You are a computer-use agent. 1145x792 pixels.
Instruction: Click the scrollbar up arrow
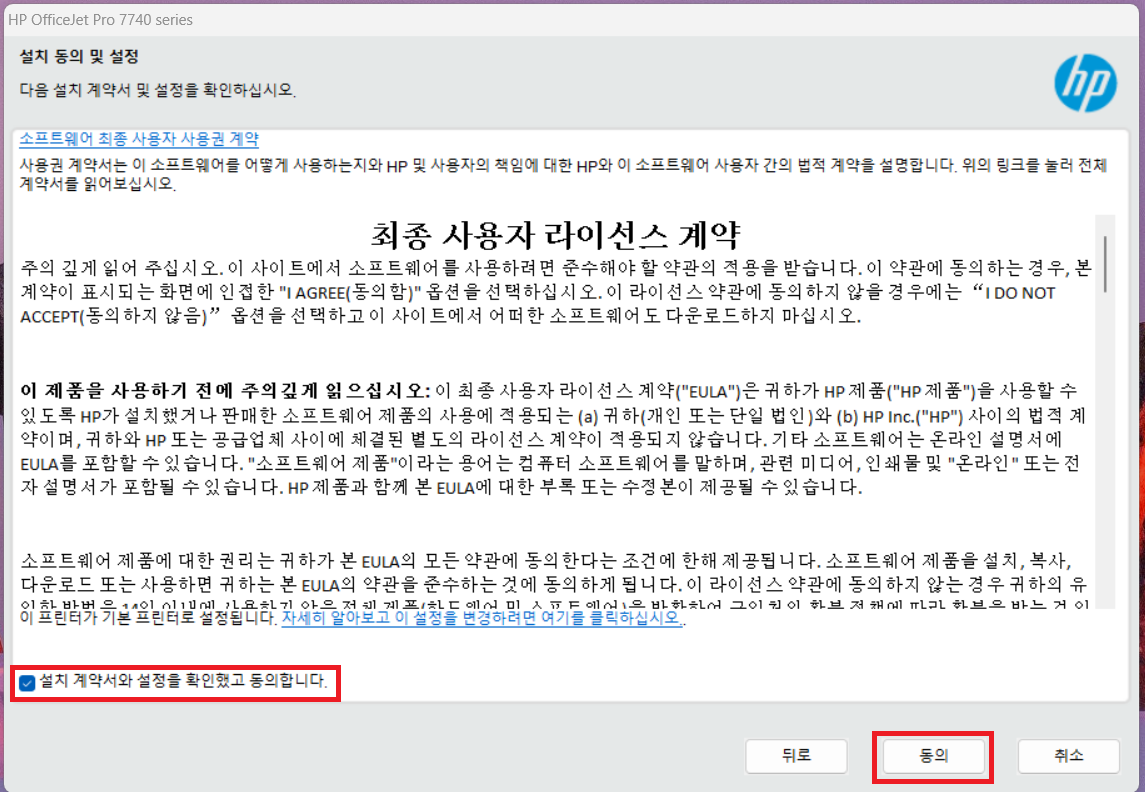tap(1105, 219)
